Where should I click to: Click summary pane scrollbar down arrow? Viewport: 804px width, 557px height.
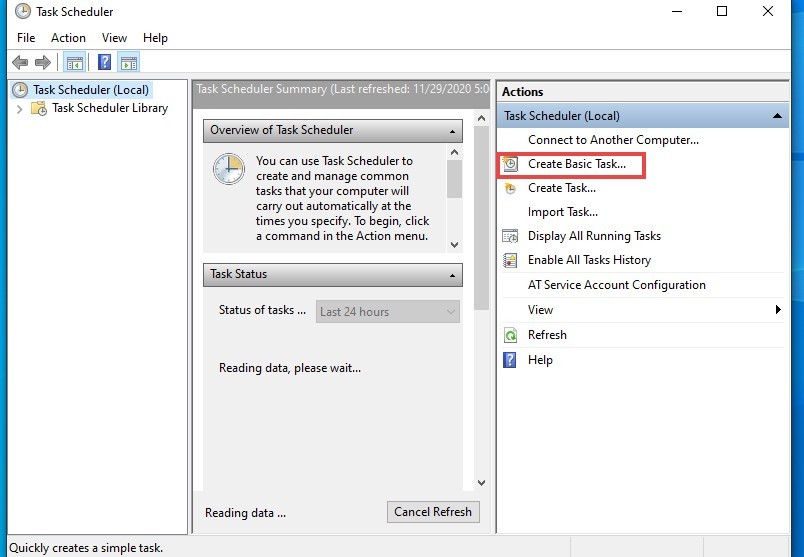(481, 483)
